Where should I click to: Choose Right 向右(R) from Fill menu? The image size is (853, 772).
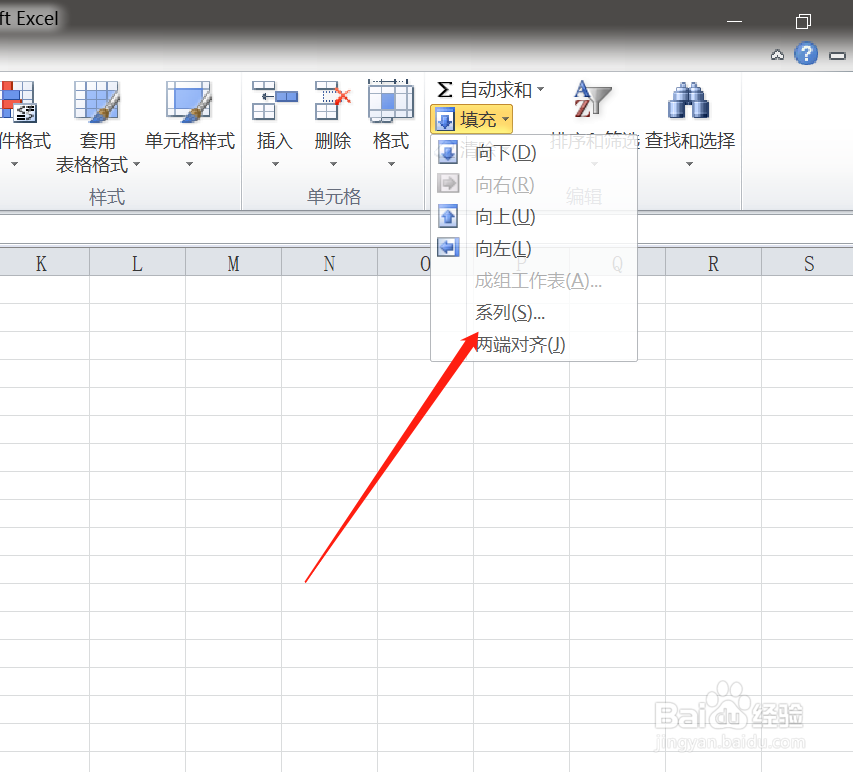click(534, 185)
